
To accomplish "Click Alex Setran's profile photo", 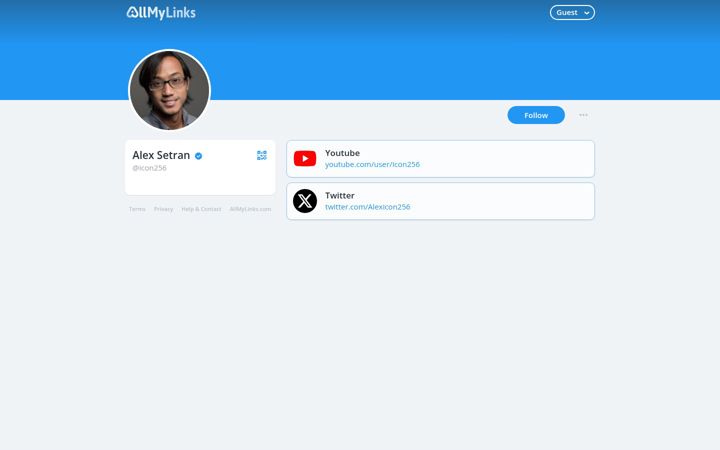I will (x=169, y=90).
